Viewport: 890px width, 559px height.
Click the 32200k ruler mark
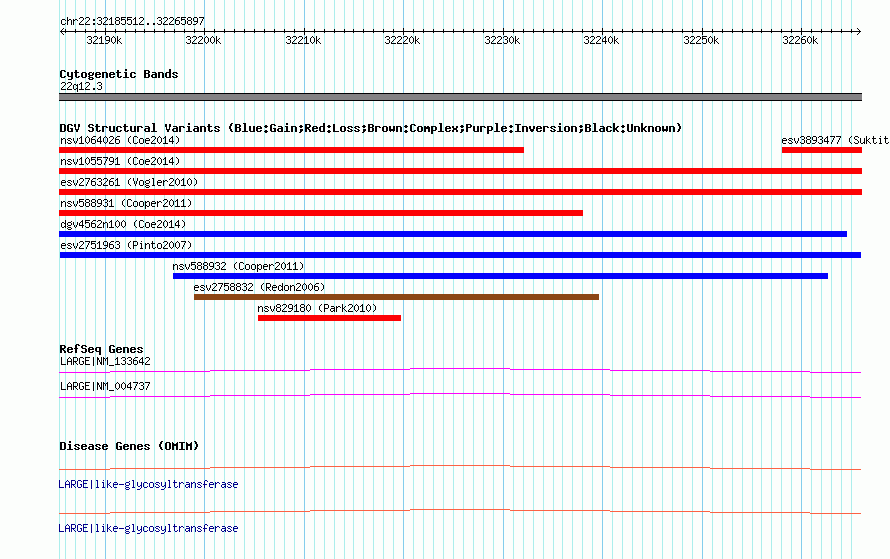pos(203,40)
